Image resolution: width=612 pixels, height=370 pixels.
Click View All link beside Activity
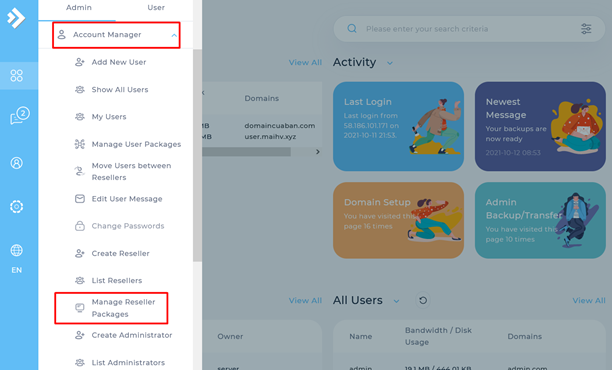tap(305, 62)
